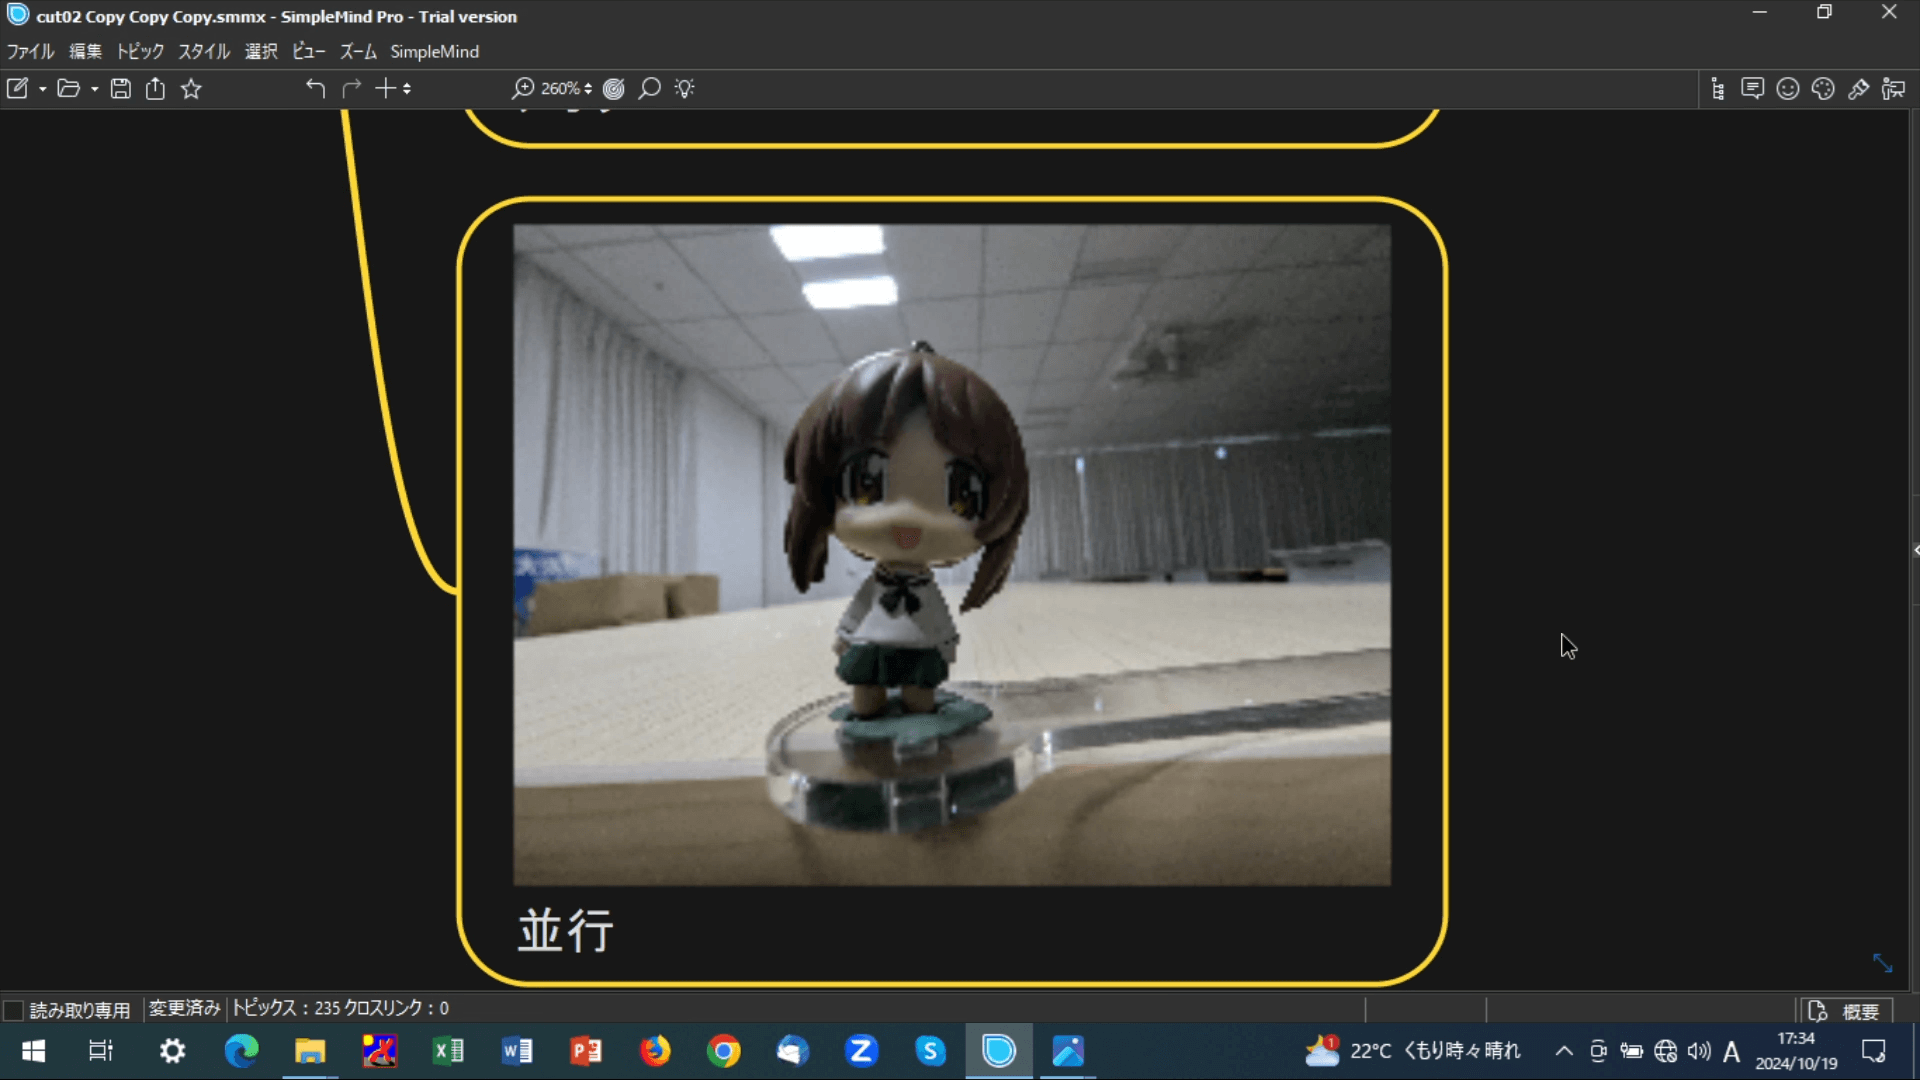Screen dimensions: 1920x1080
Task: Click the new mind map icon
Action: click(18, 89)
